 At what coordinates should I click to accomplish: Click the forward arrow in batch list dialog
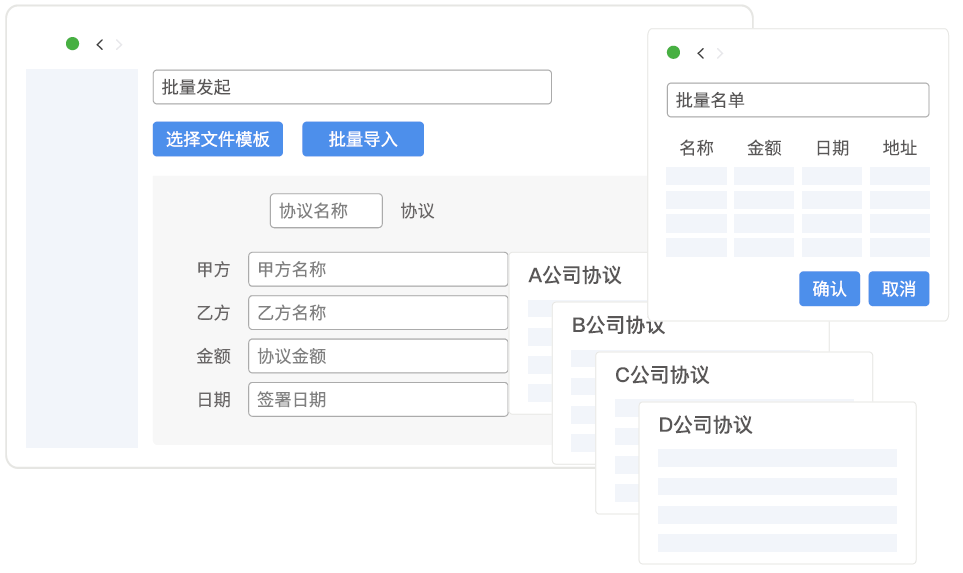click(x=720, y=53)
